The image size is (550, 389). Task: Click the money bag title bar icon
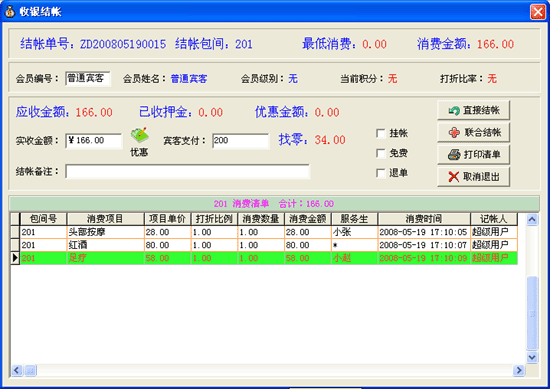(x=10, y=11)
